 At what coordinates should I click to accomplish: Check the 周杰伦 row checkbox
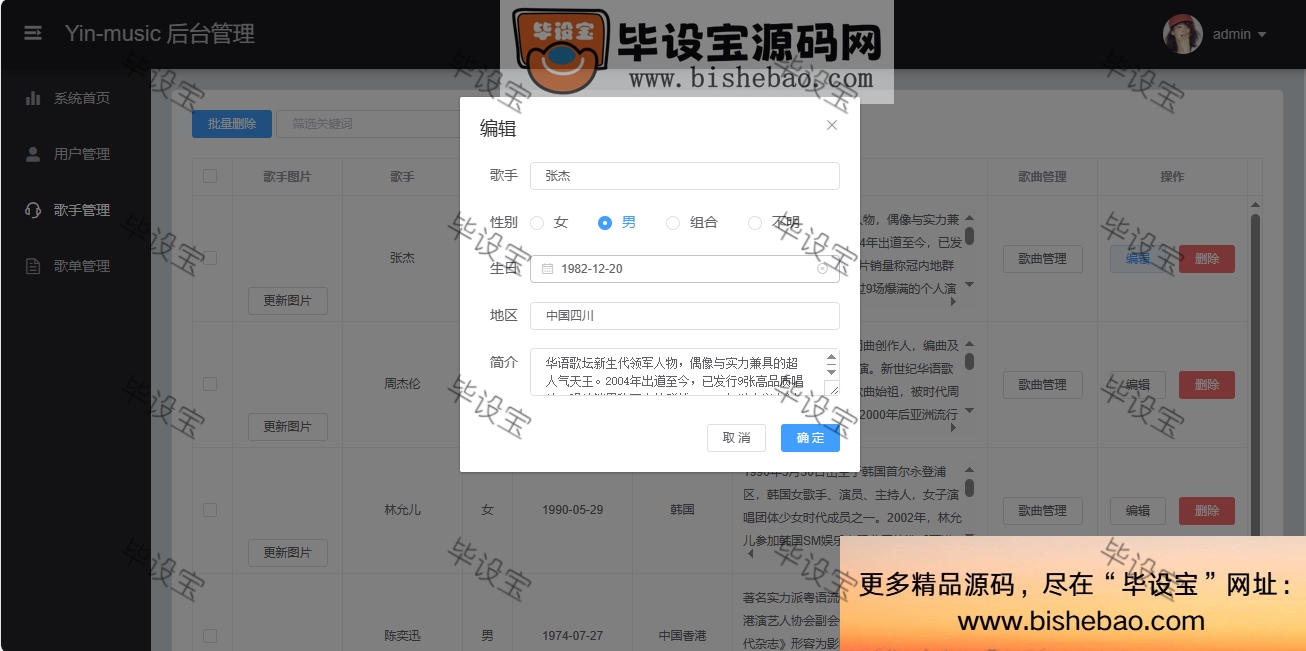pyautogui.click(x=210, y=383)
